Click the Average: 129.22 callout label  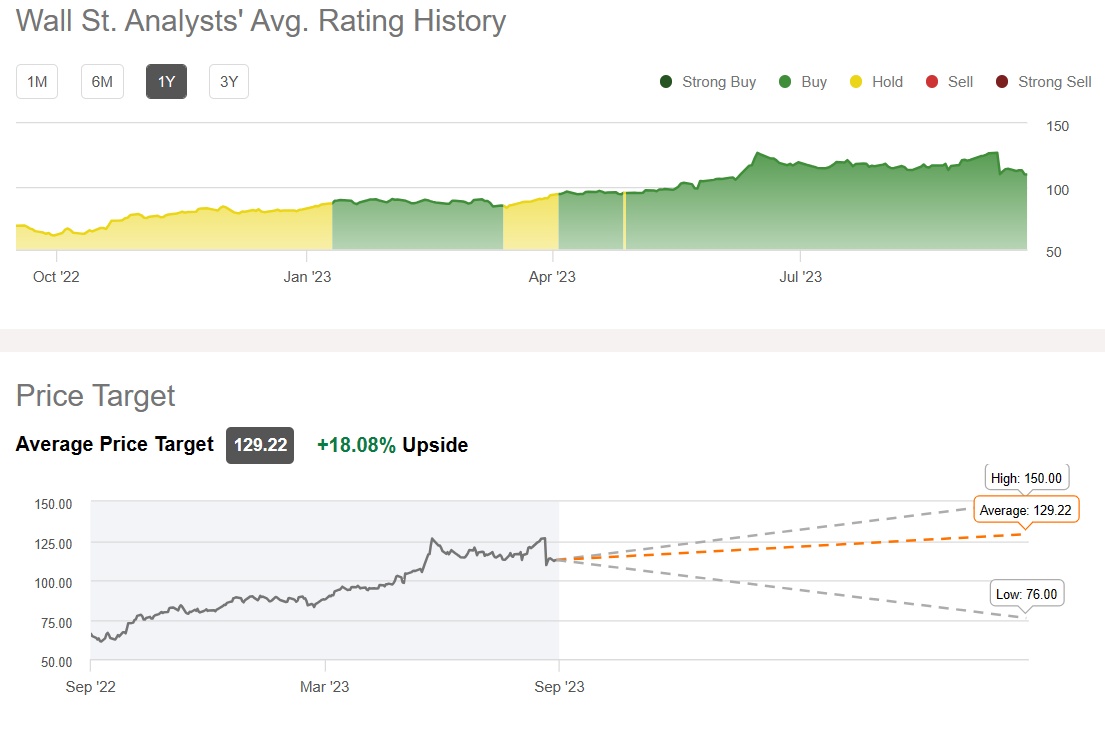pos(1027,510)
